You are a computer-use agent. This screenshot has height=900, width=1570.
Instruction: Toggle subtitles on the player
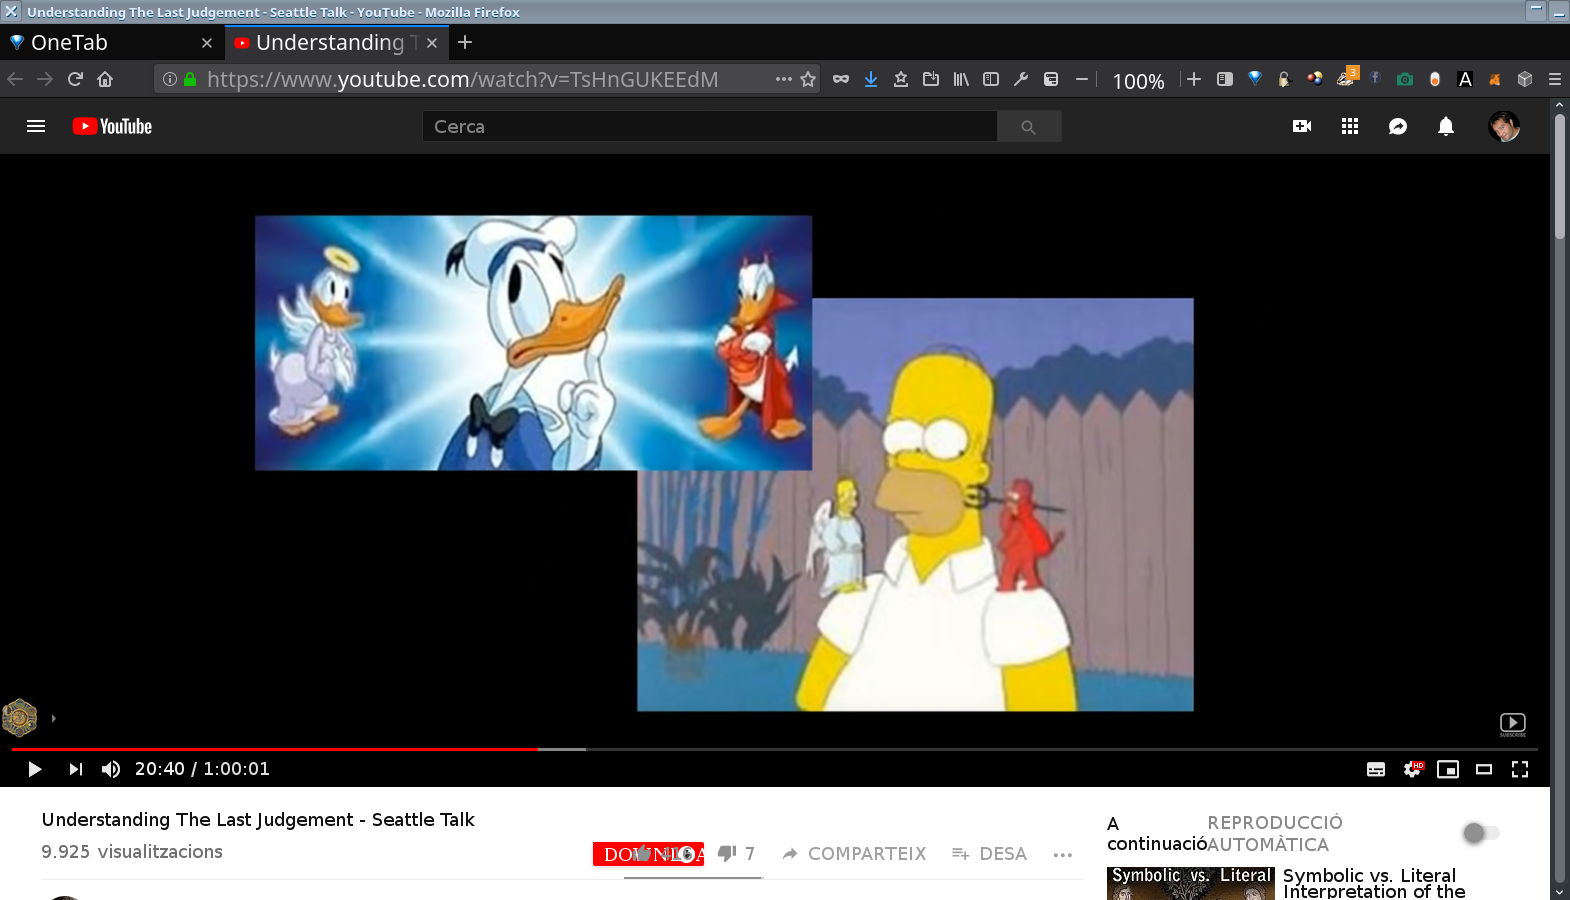[x=1376, y=769]
